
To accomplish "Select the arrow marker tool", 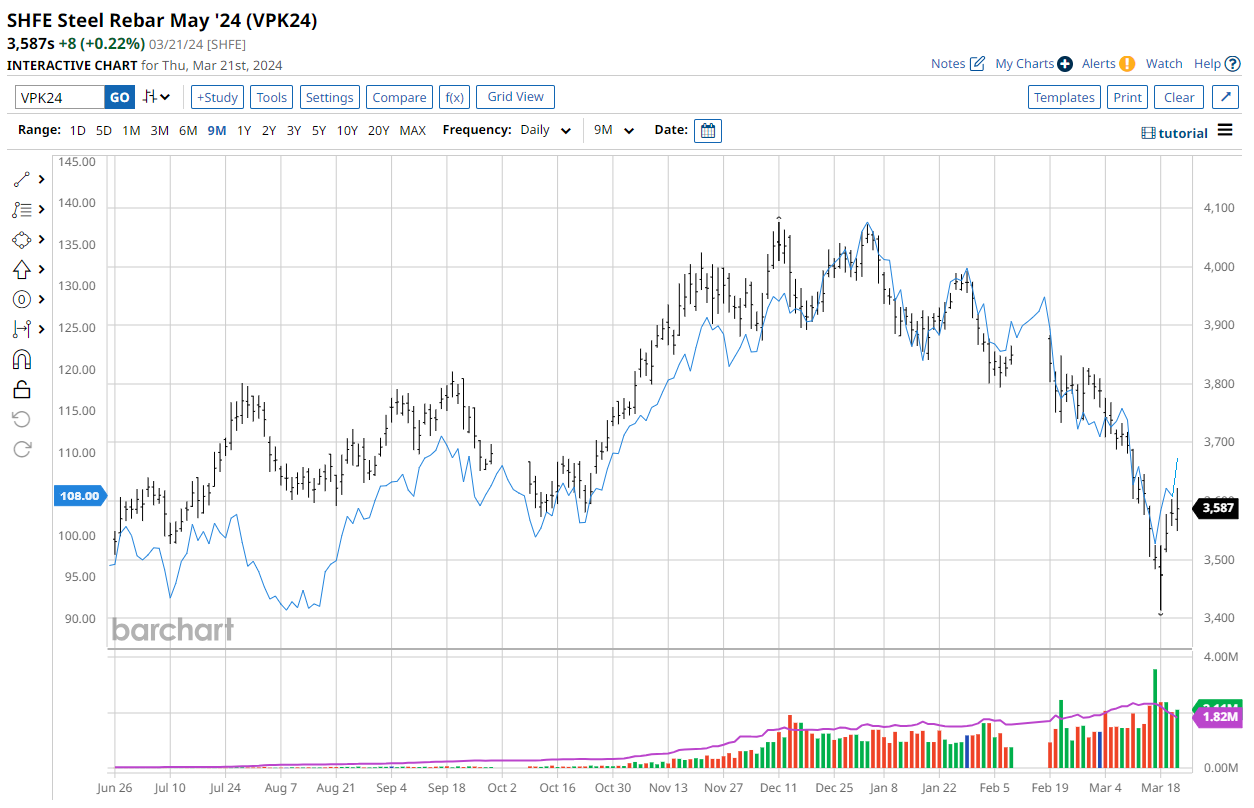I will 22,269.
